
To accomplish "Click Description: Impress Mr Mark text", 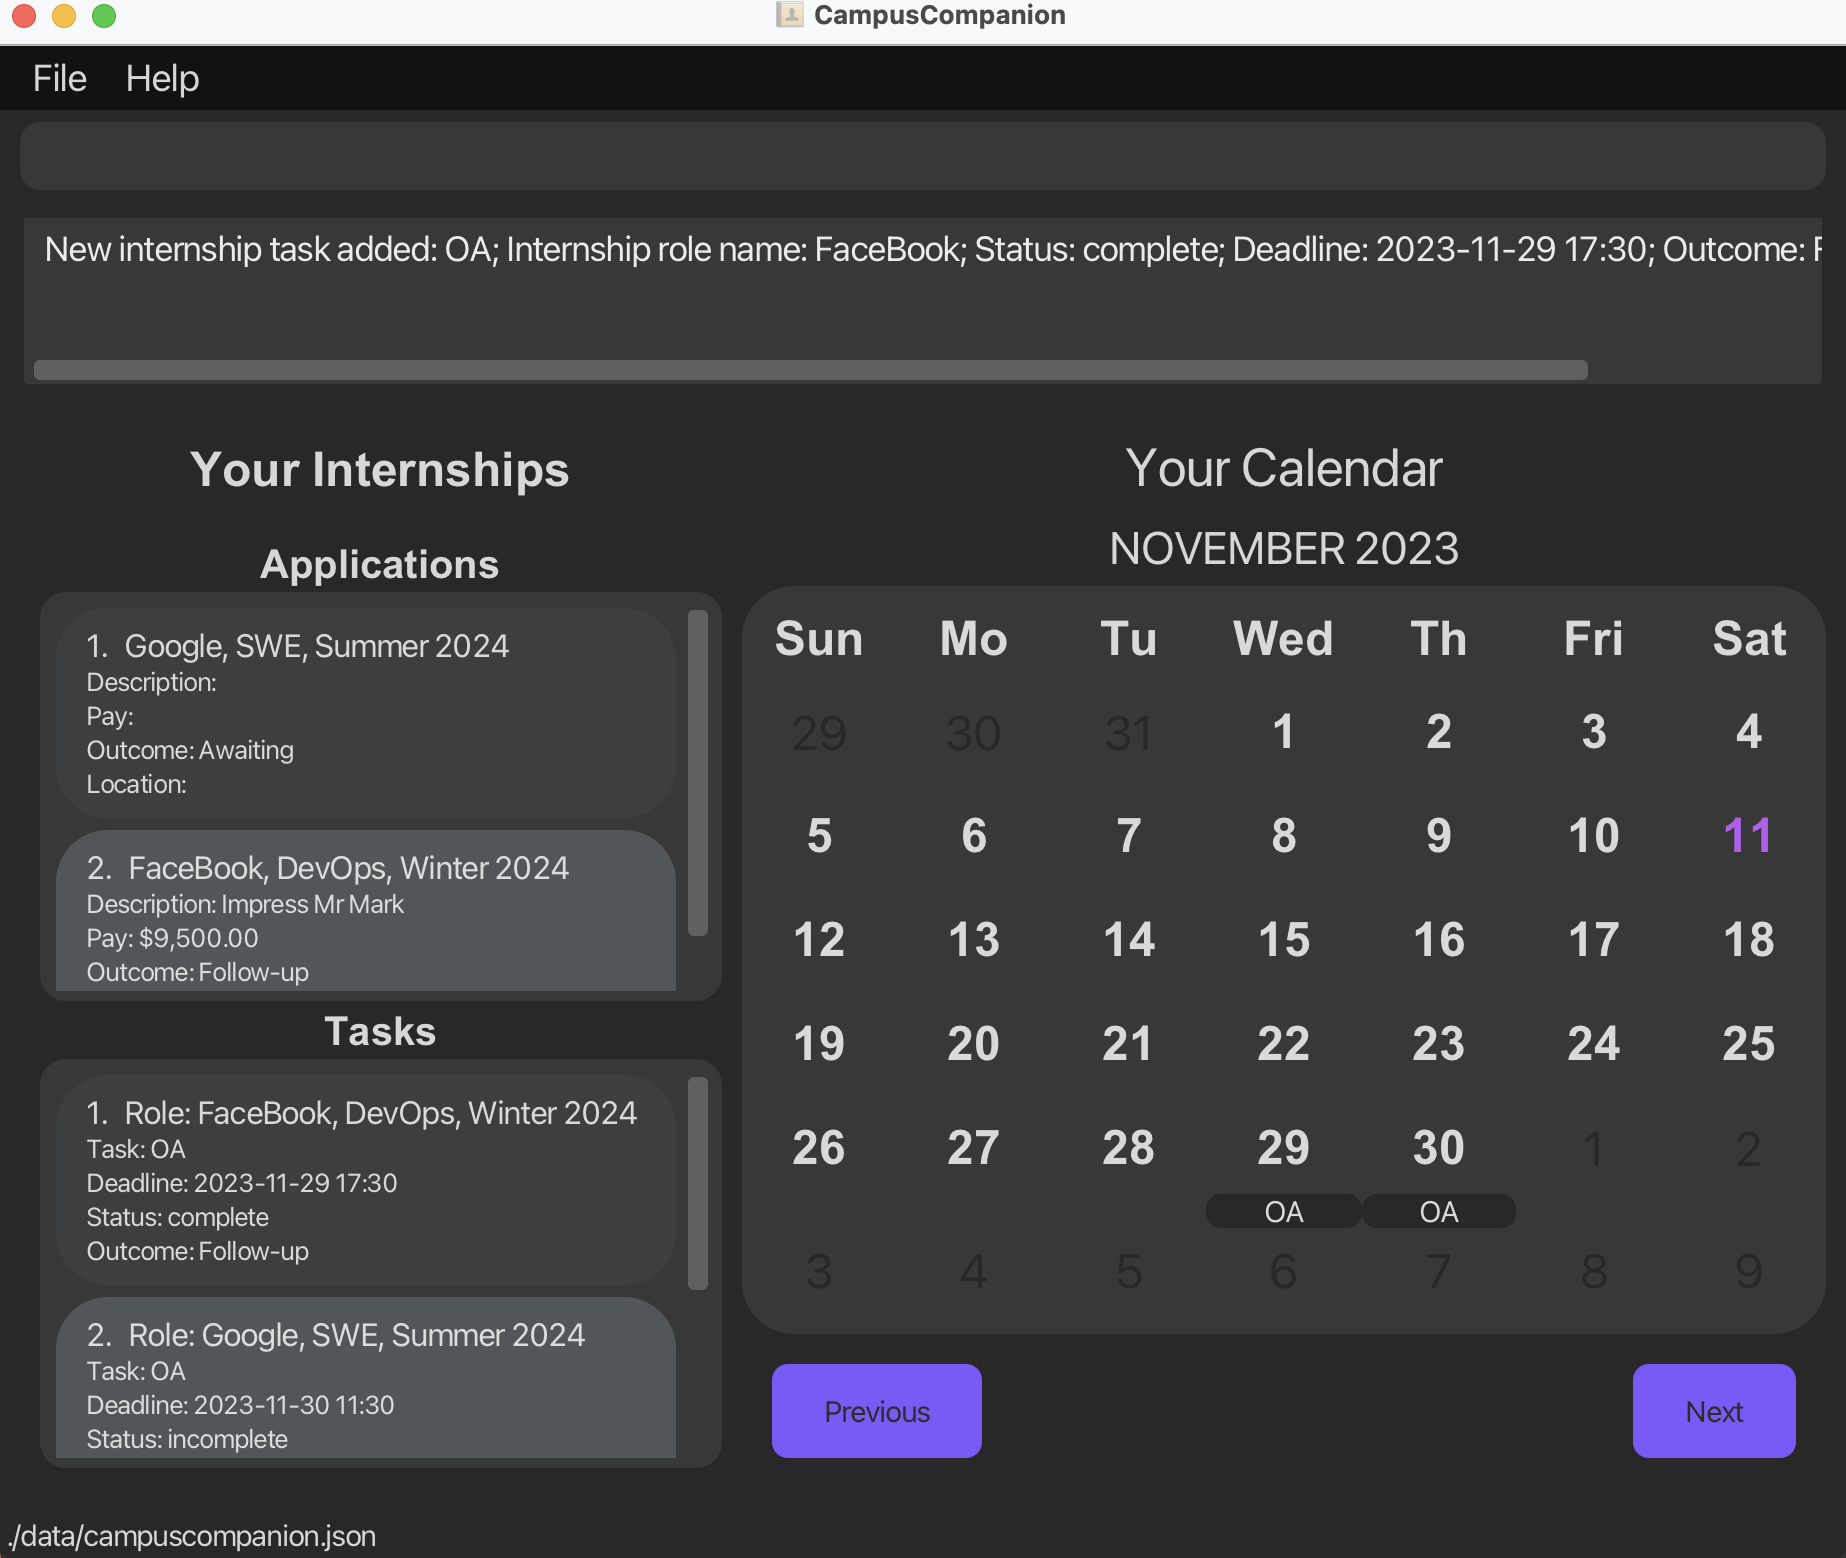I will pos(245,904).
